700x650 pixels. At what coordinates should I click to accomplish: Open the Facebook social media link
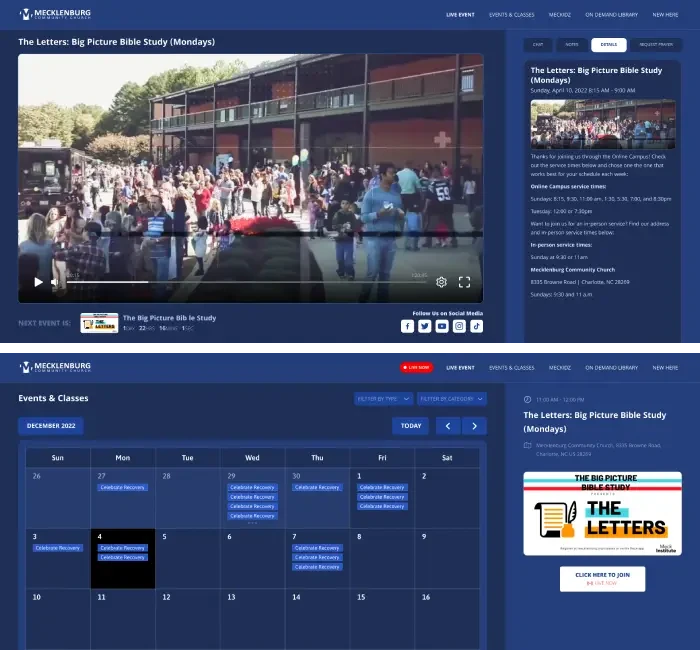point(407,326)
